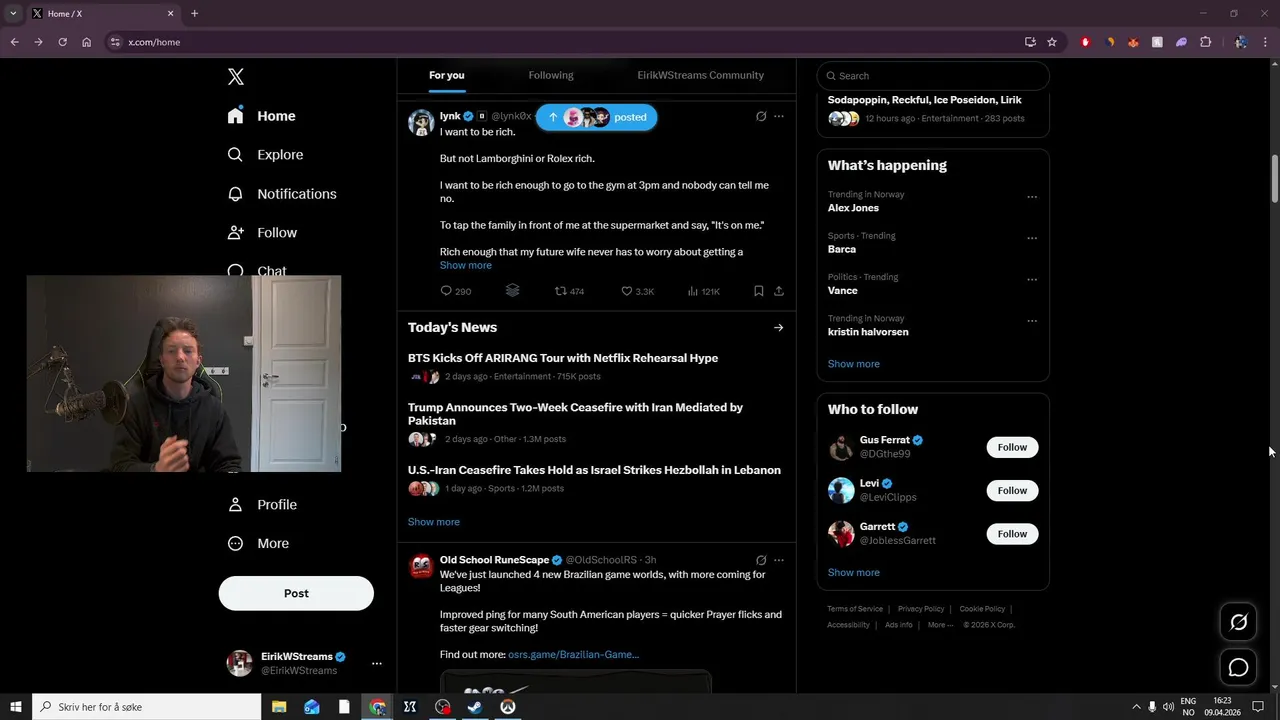This screenshot has height=720, width=1280.
Task: Expand Today's News with the arrow
Action: click(778, 327)
